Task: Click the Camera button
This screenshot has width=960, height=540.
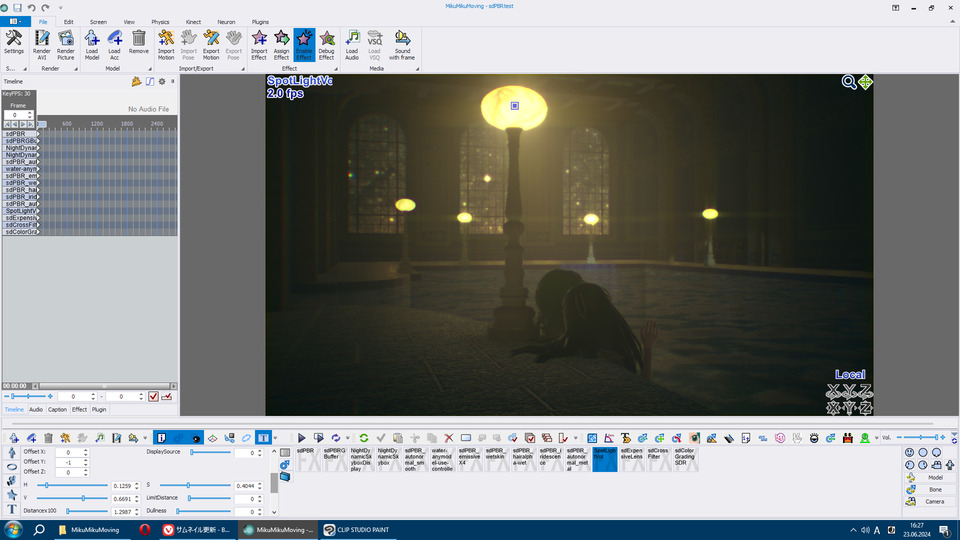Action: 934,501
